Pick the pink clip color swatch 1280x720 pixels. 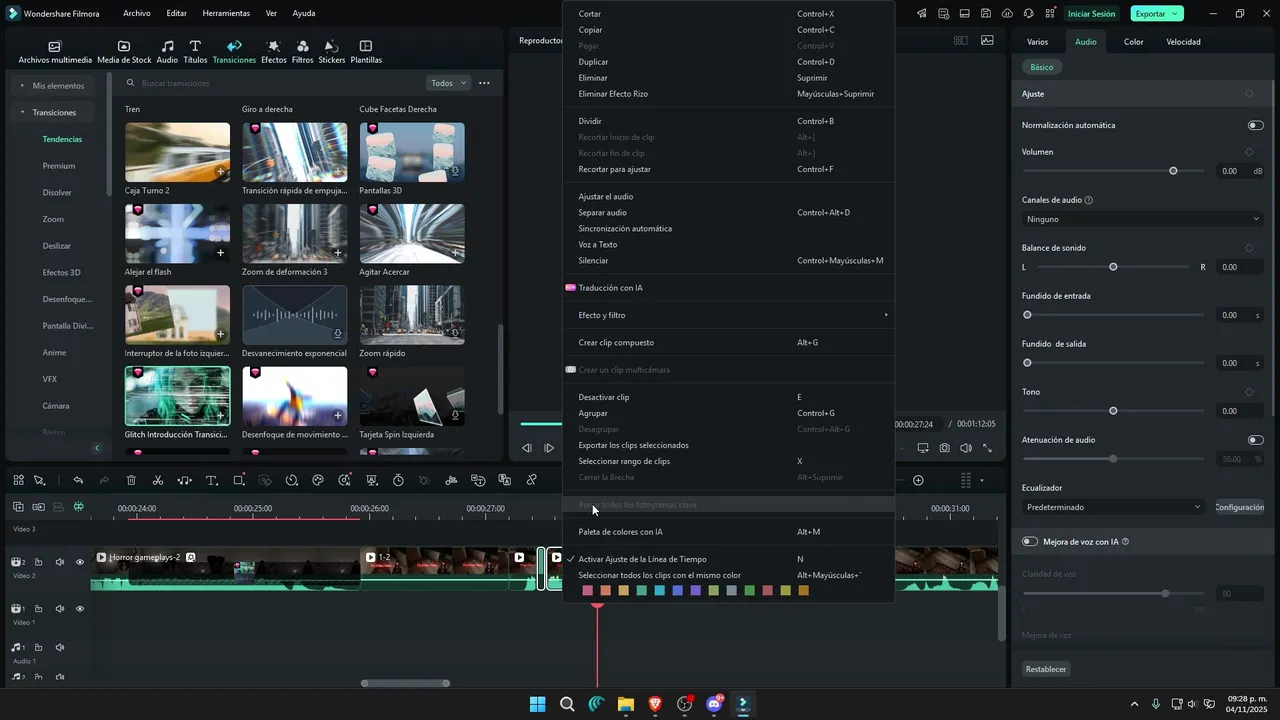[588, 590]
